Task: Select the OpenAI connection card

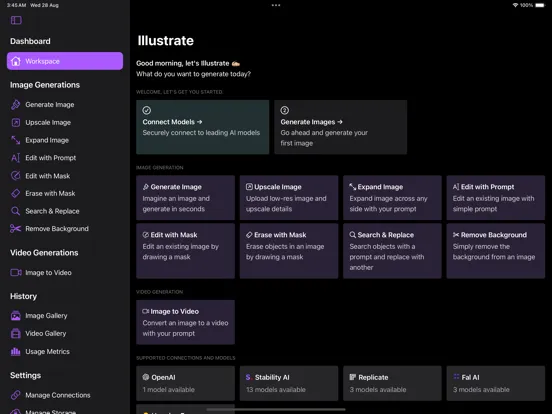Action: click(185, 383)
